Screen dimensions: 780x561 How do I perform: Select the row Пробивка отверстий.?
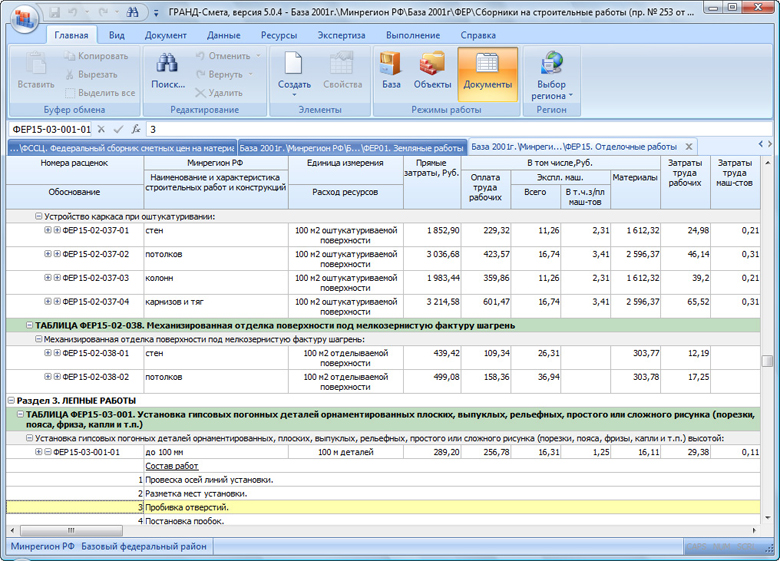(383, 507)
